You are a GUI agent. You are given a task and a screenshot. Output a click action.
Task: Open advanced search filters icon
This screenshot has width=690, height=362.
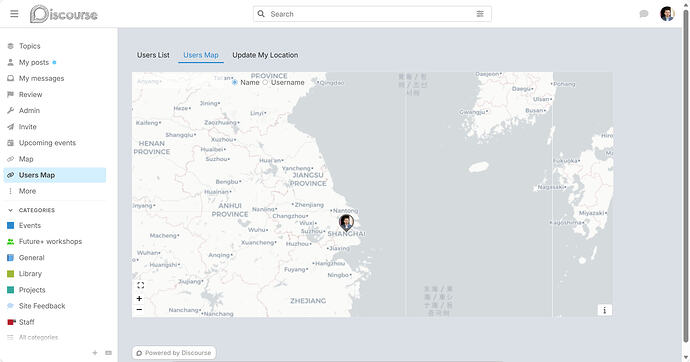click(x=480, y=14)
